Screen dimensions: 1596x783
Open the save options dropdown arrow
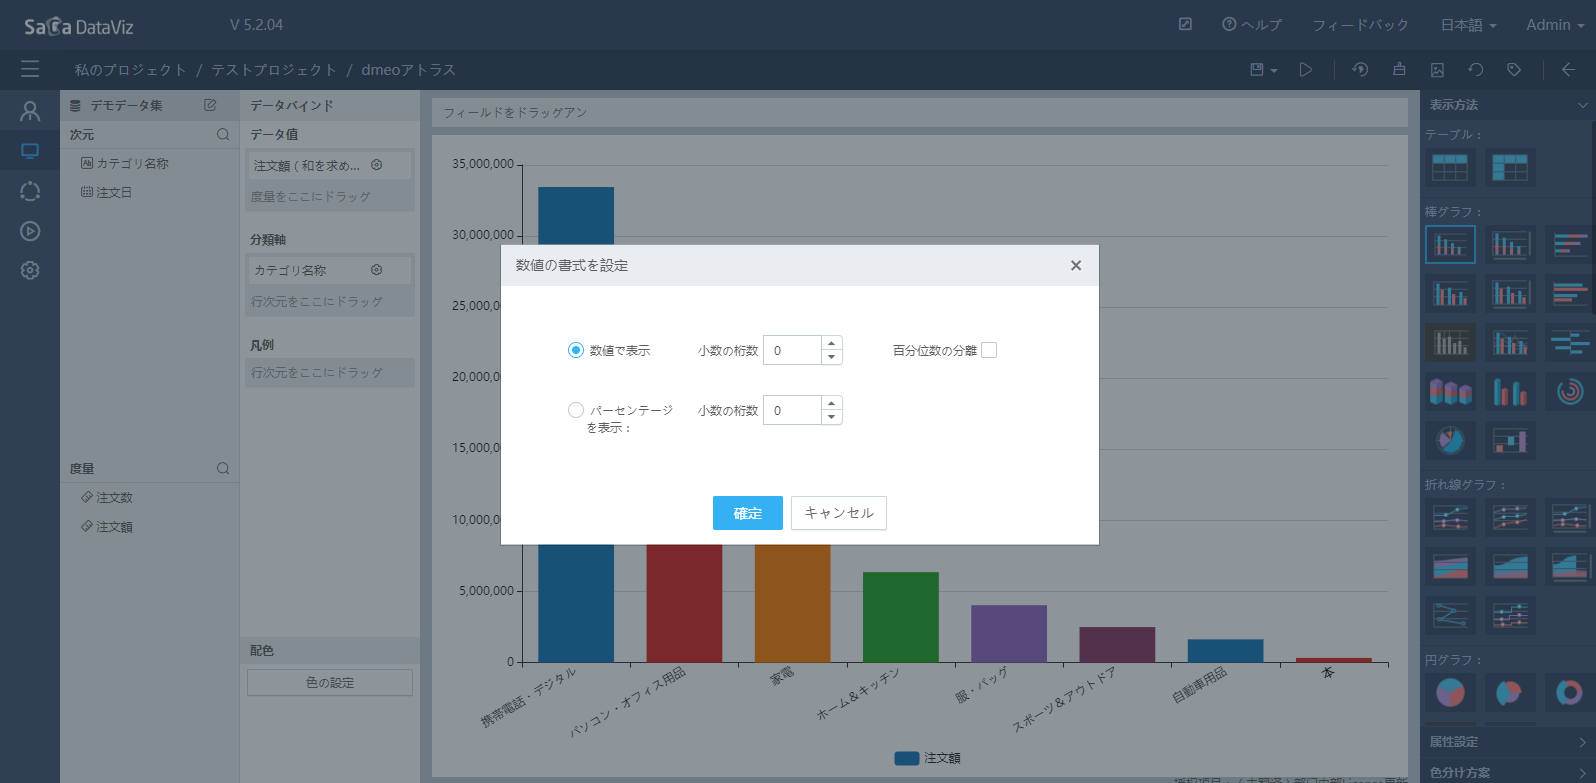coord(1274,71)
